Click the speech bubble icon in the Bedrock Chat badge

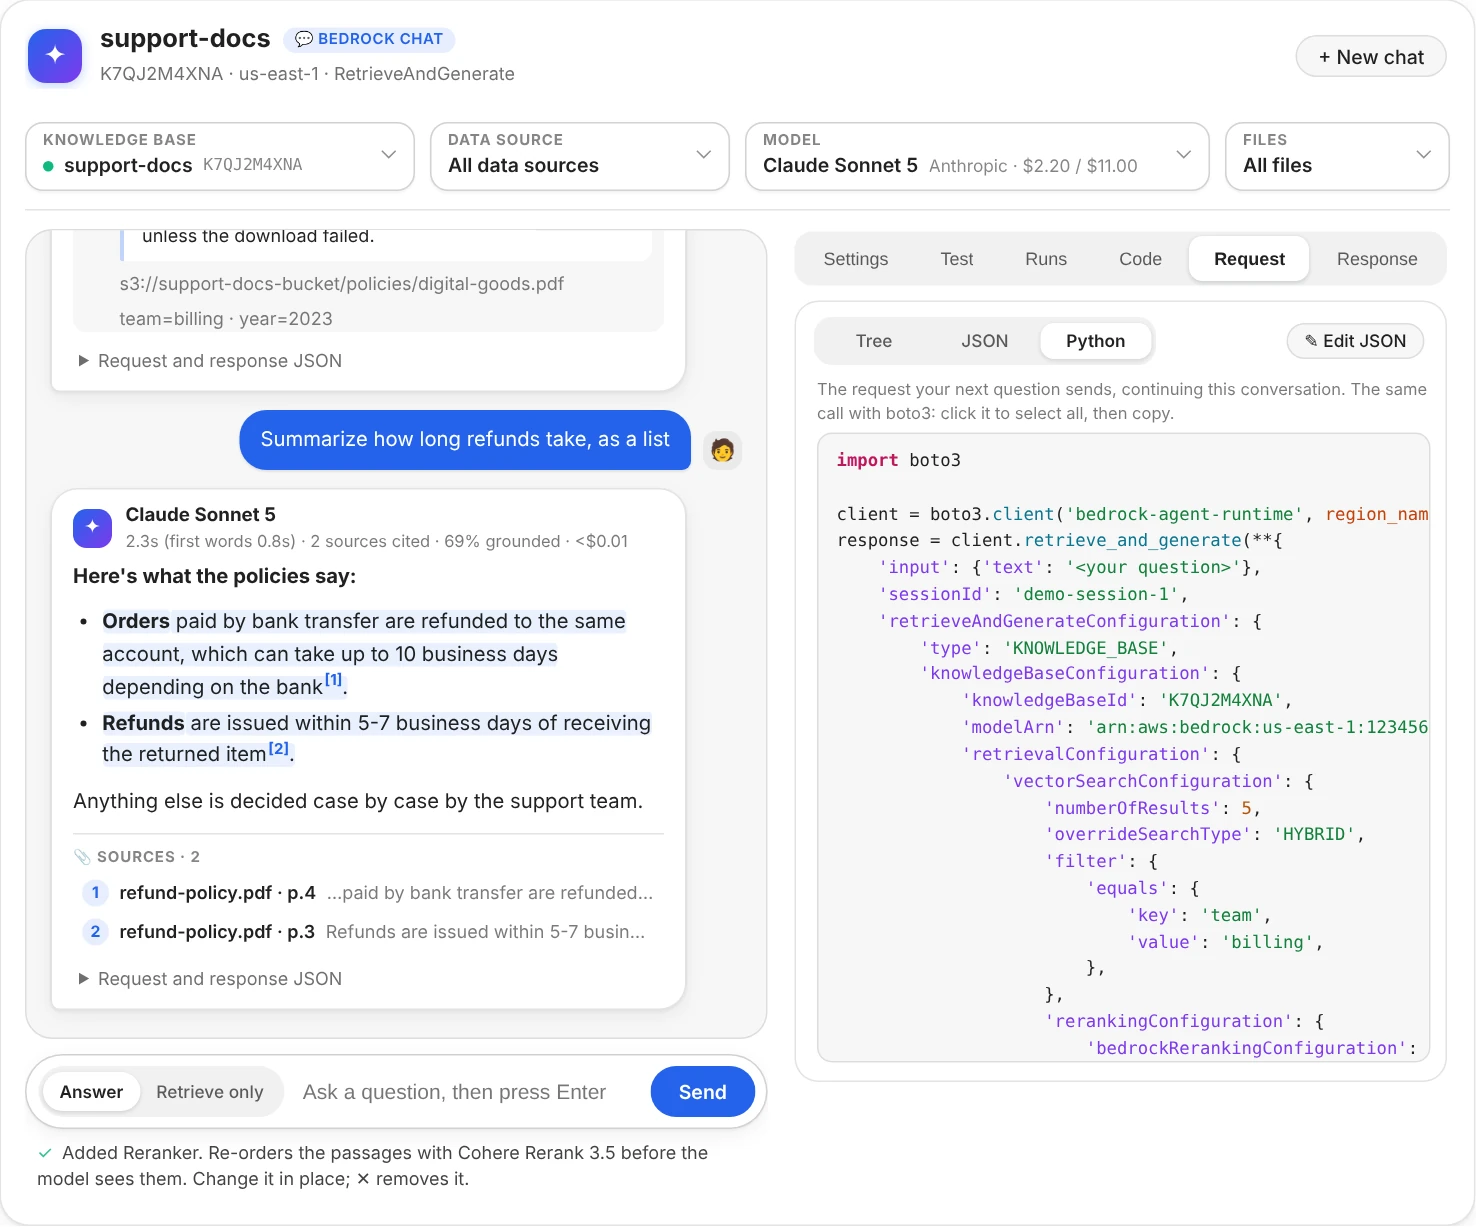click(x=304, y=39)
